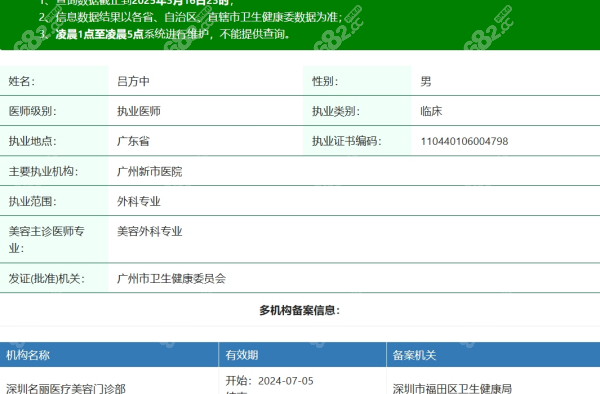Click the 执业类别 label
Screen dimensions: 600x394
pyautogui.click(x=336, y=111)
